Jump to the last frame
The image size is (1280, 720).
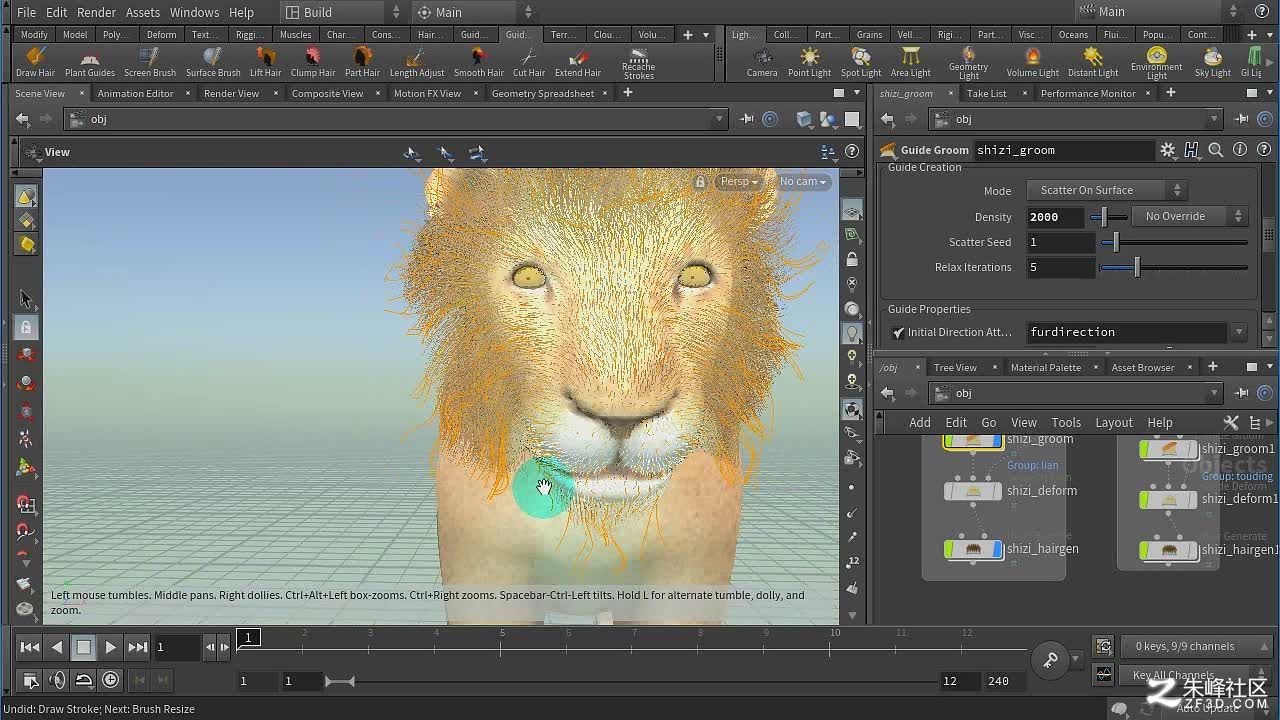(138, 647)
